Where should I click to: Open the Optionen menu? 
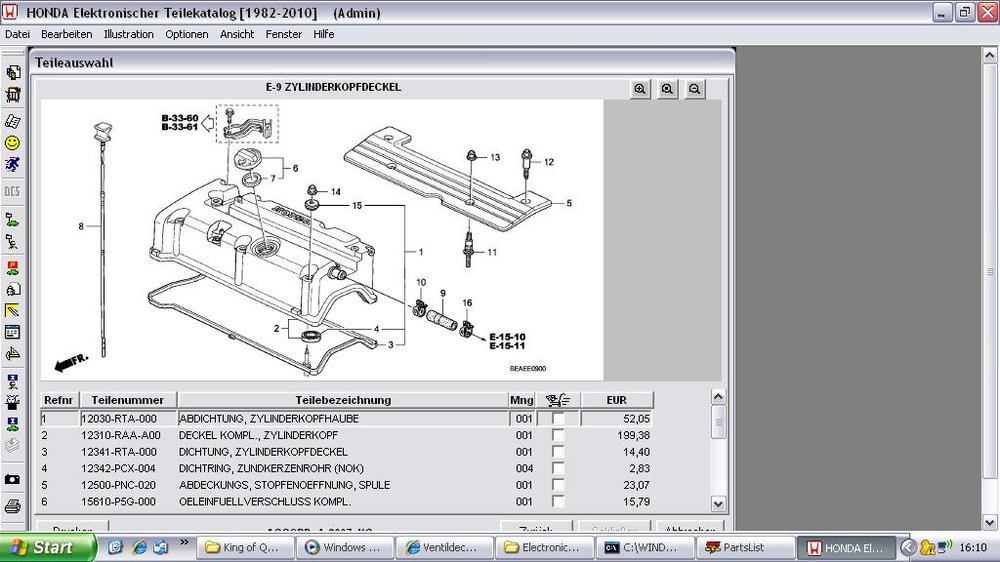click(x=187, y=34)
